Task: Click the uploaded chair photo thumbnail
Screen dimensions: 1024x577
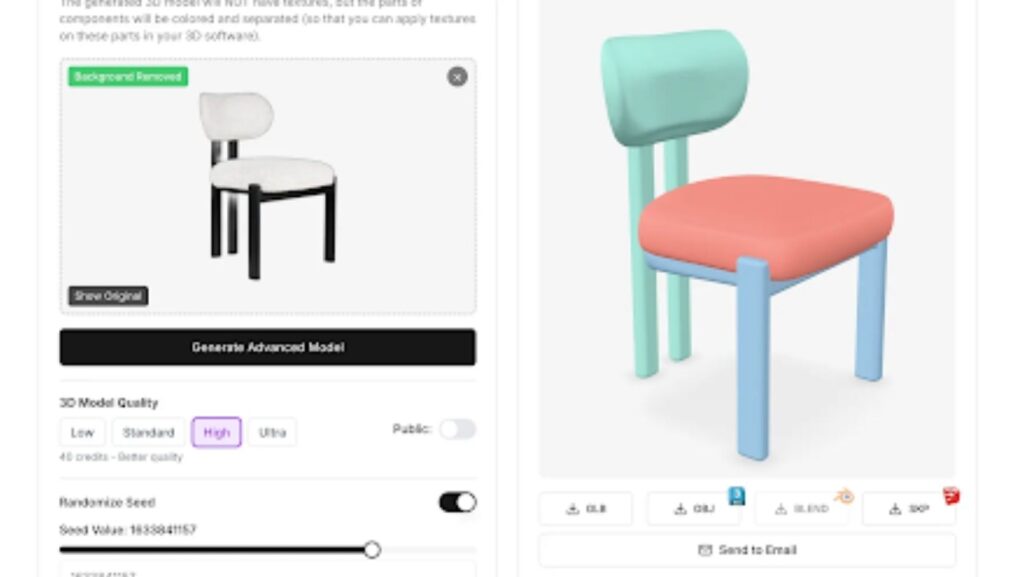Action: pyautogui.click(x=269, y=185)
